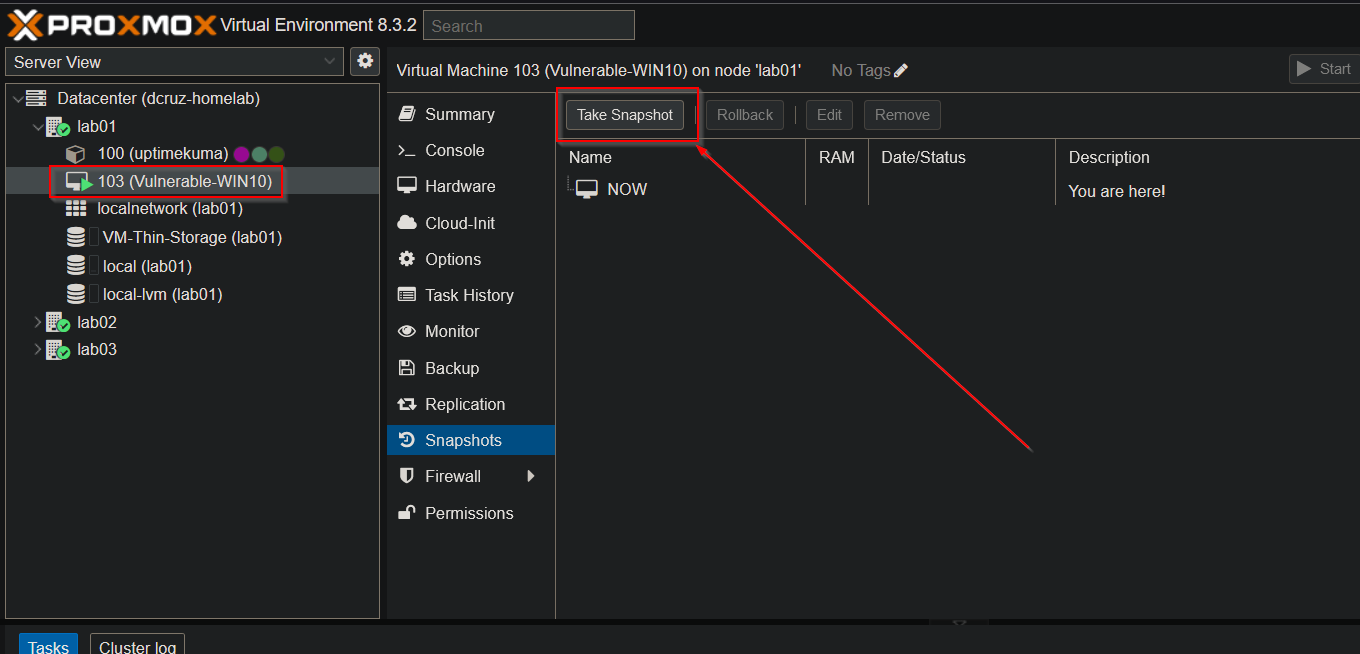Open Firewall via its shield icon

[407, 476]
